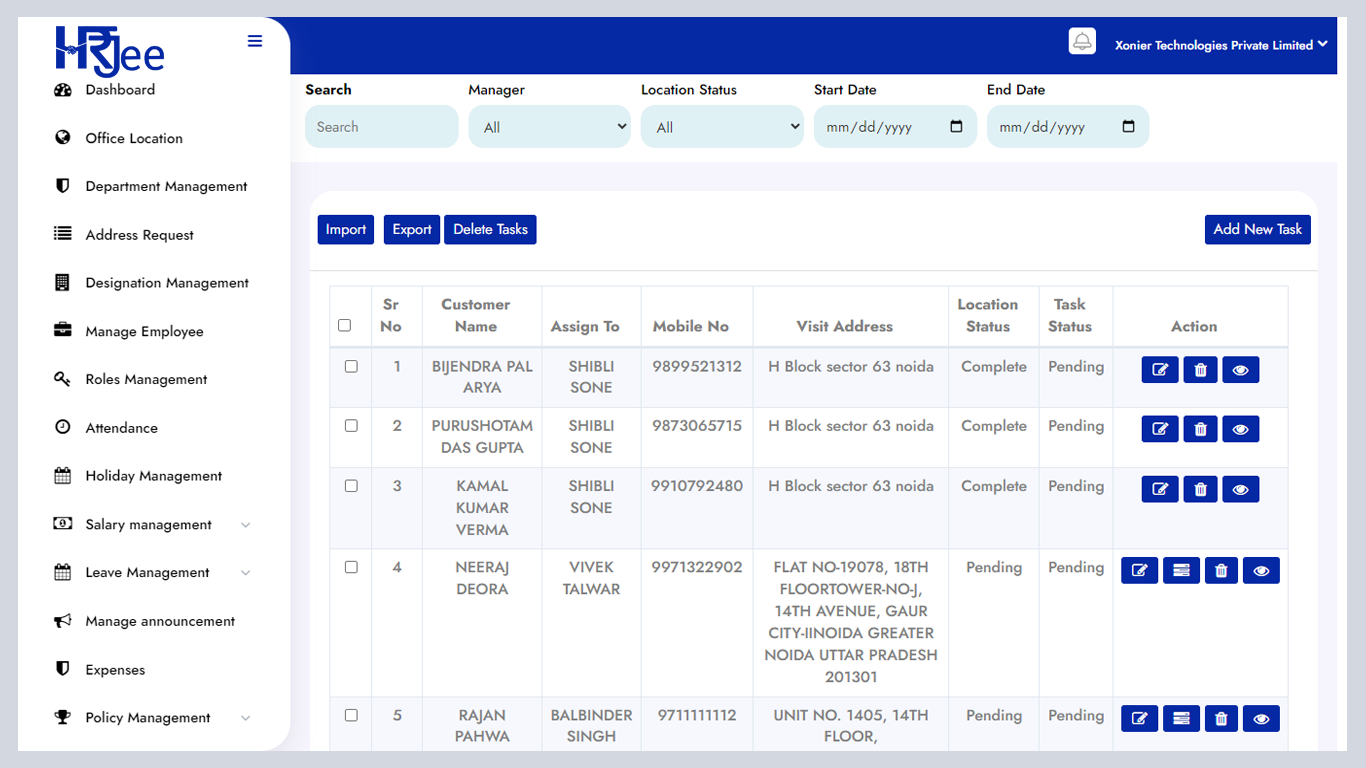The image size is (1366, 768).
Task: Go to Dashboard in the sidebar
Action: 120,90
